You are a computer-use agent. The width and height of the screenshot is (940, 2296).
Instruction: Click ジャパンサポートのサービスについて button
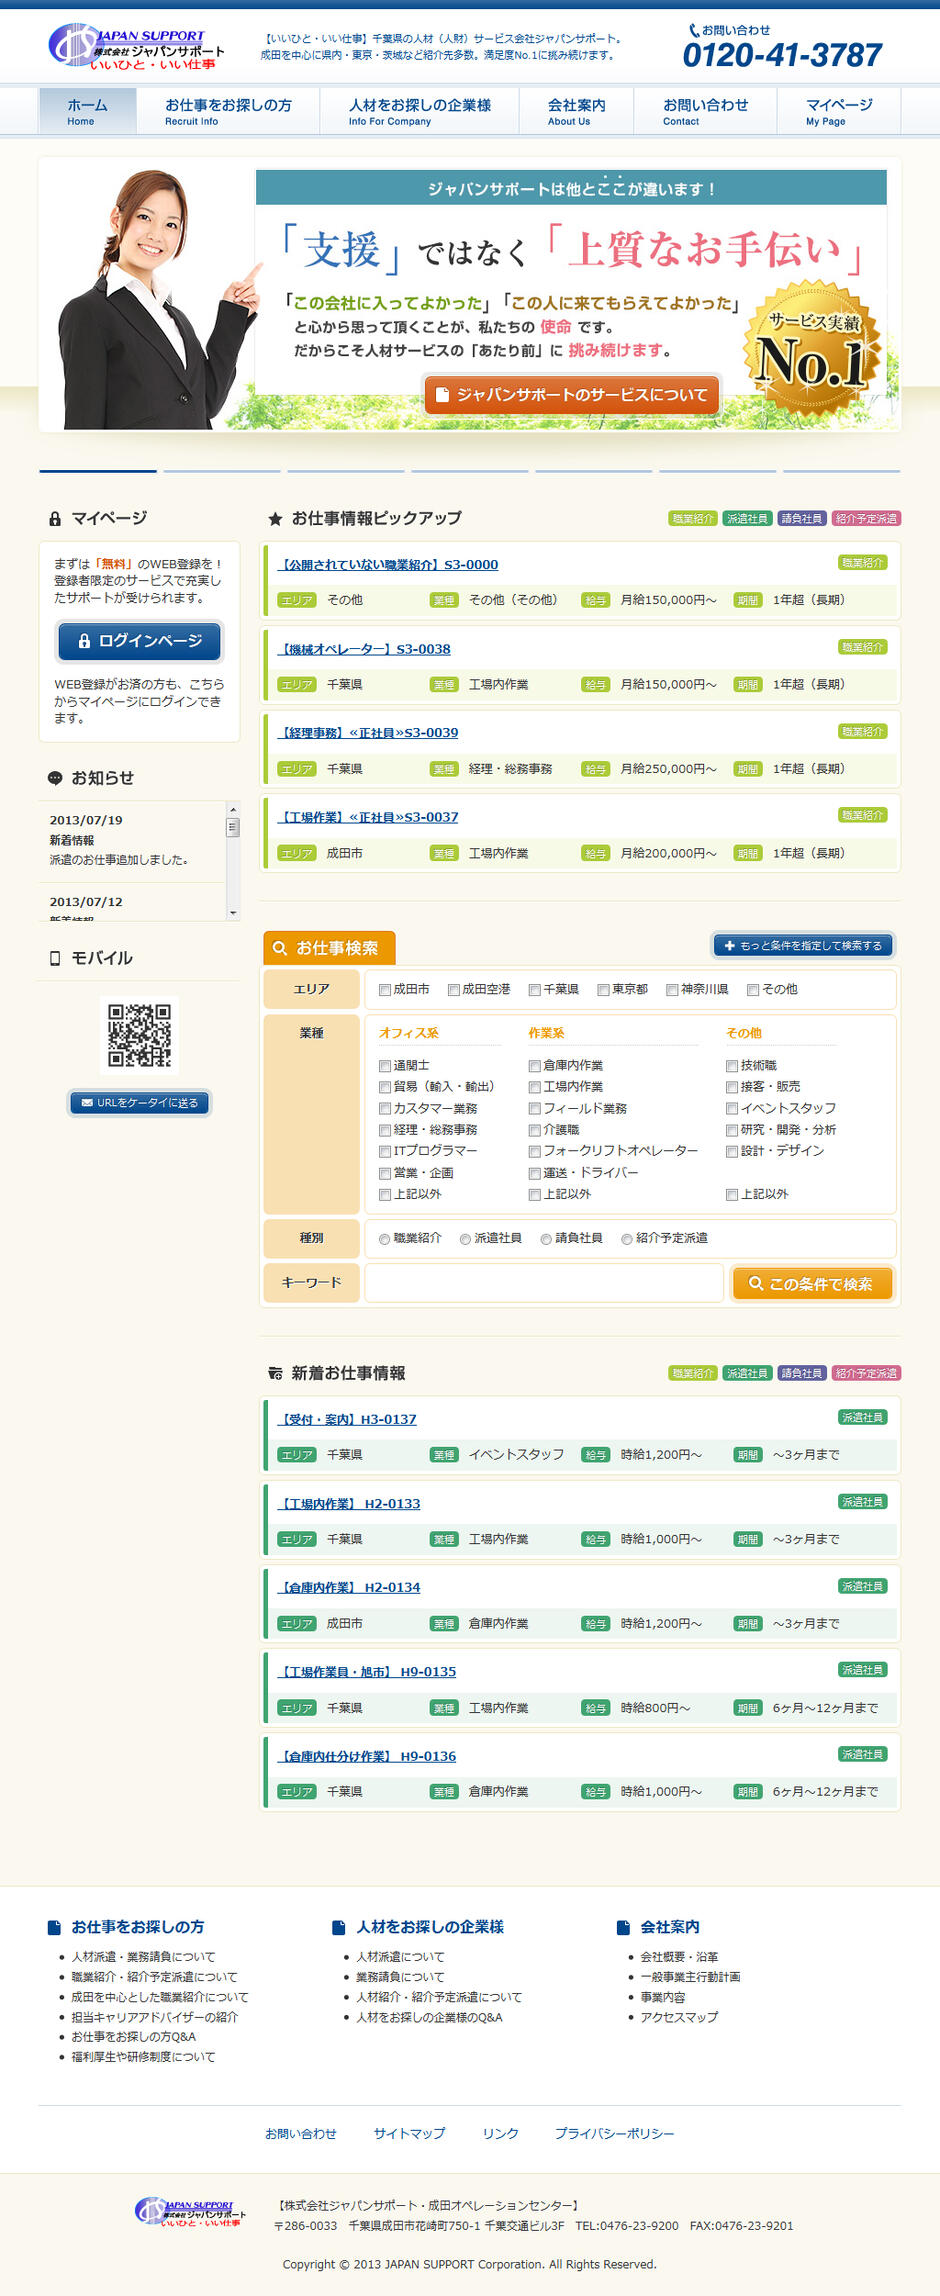572,395
